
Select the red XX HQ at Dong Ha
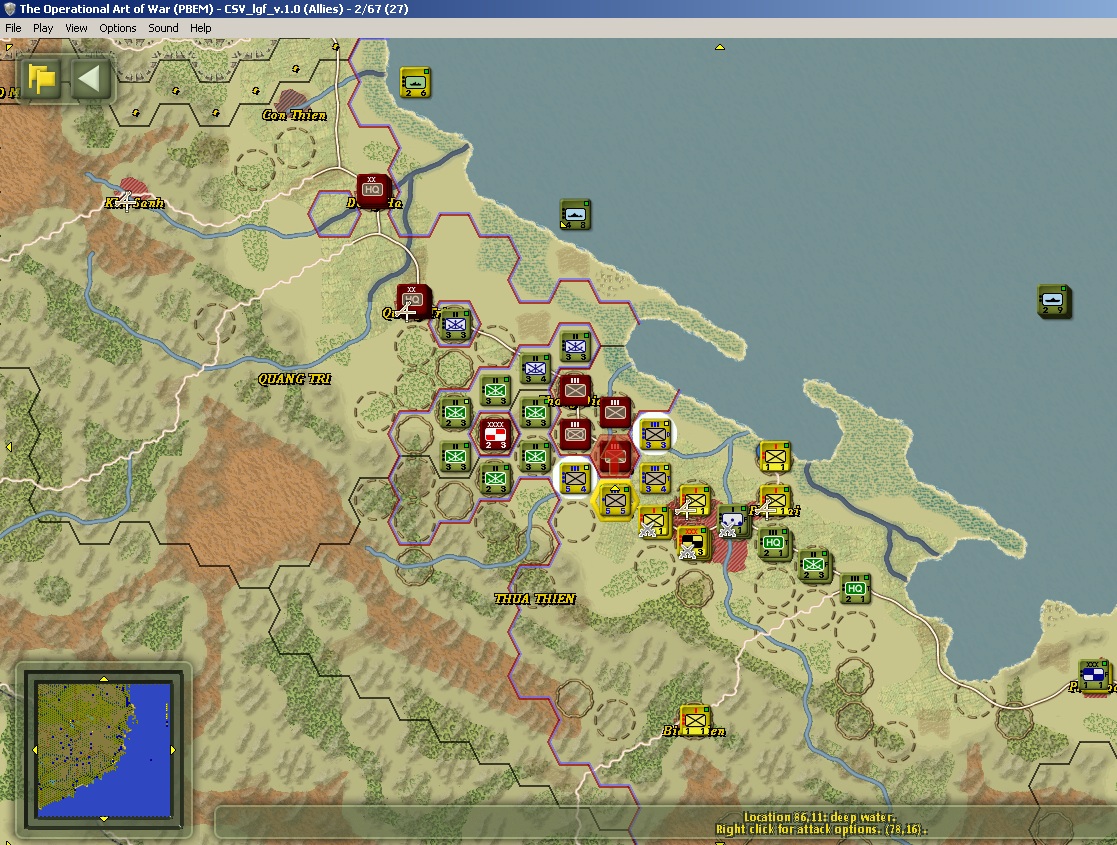coord(373,190)
